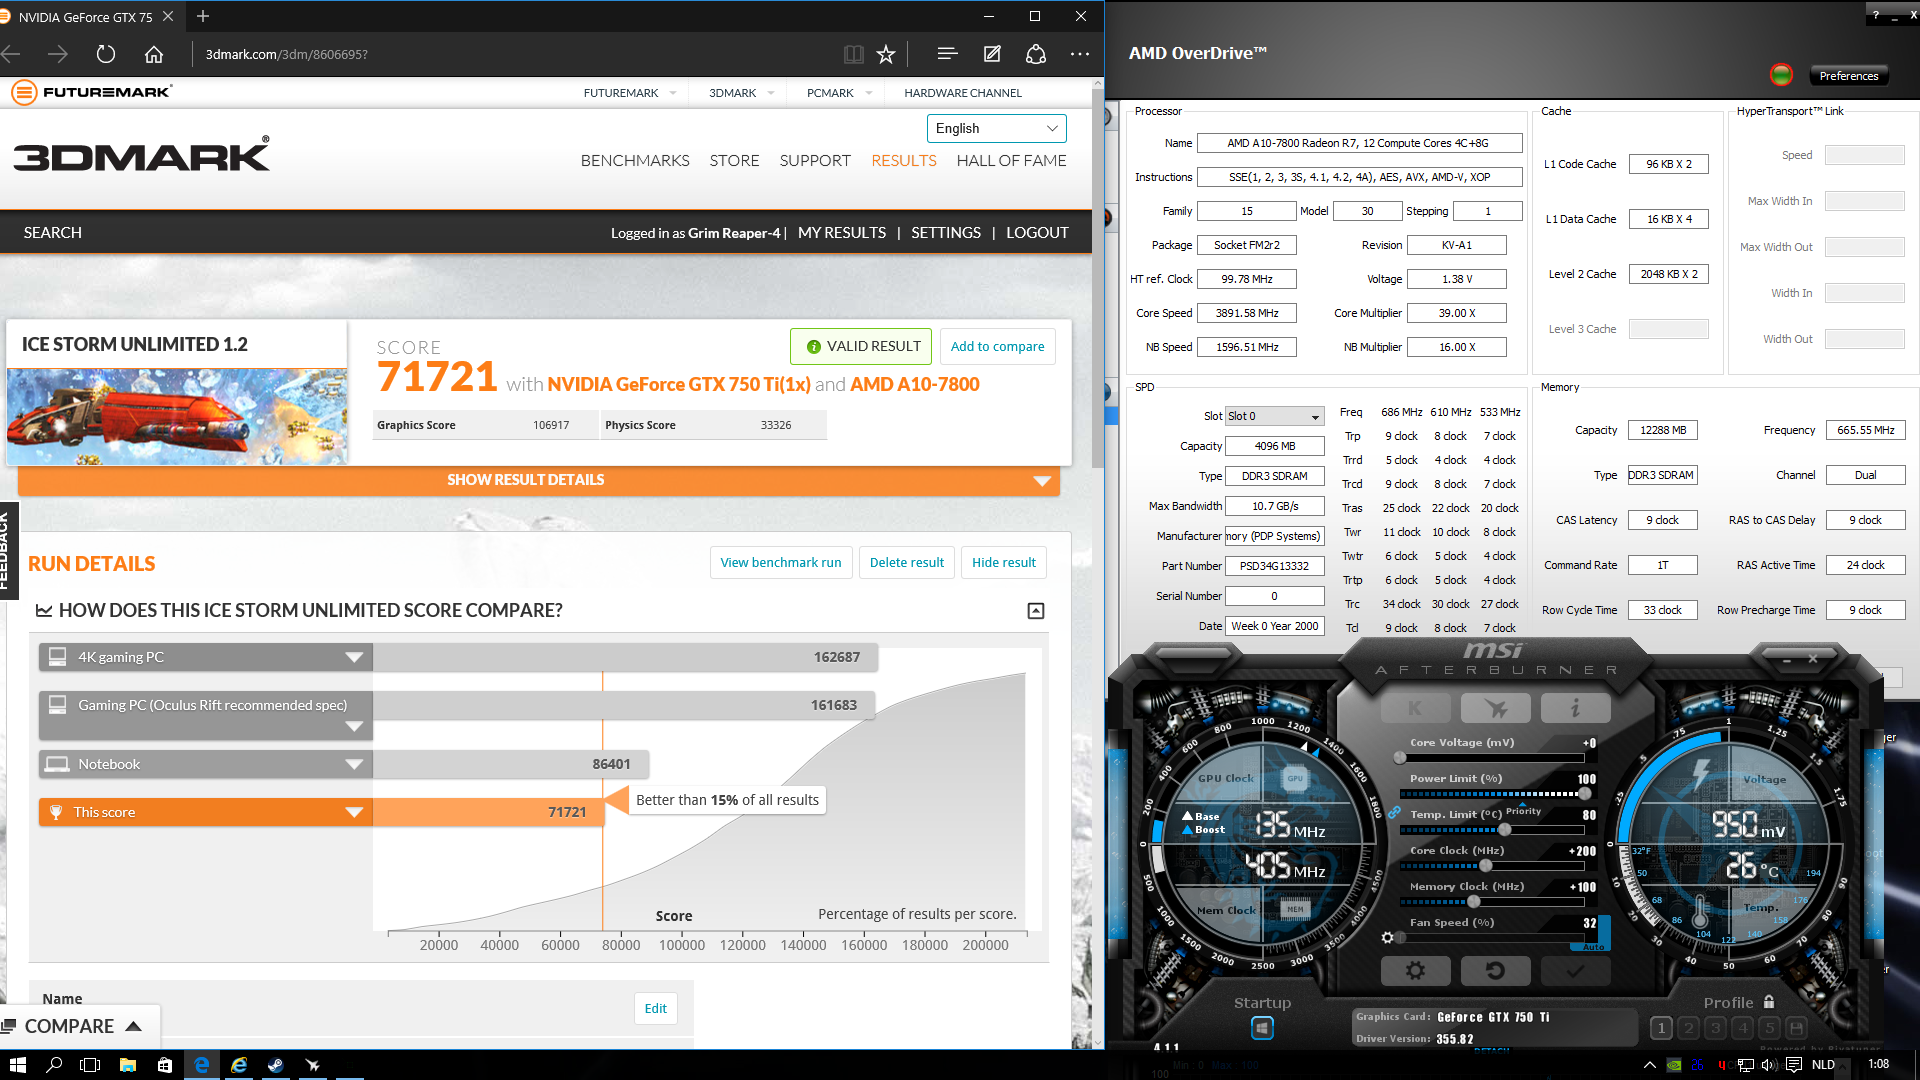Image resolution: width=1920 pixels, height=1080 pixels.
Task: Open File Explorer from taskbar
Action: pos(128,1064)
